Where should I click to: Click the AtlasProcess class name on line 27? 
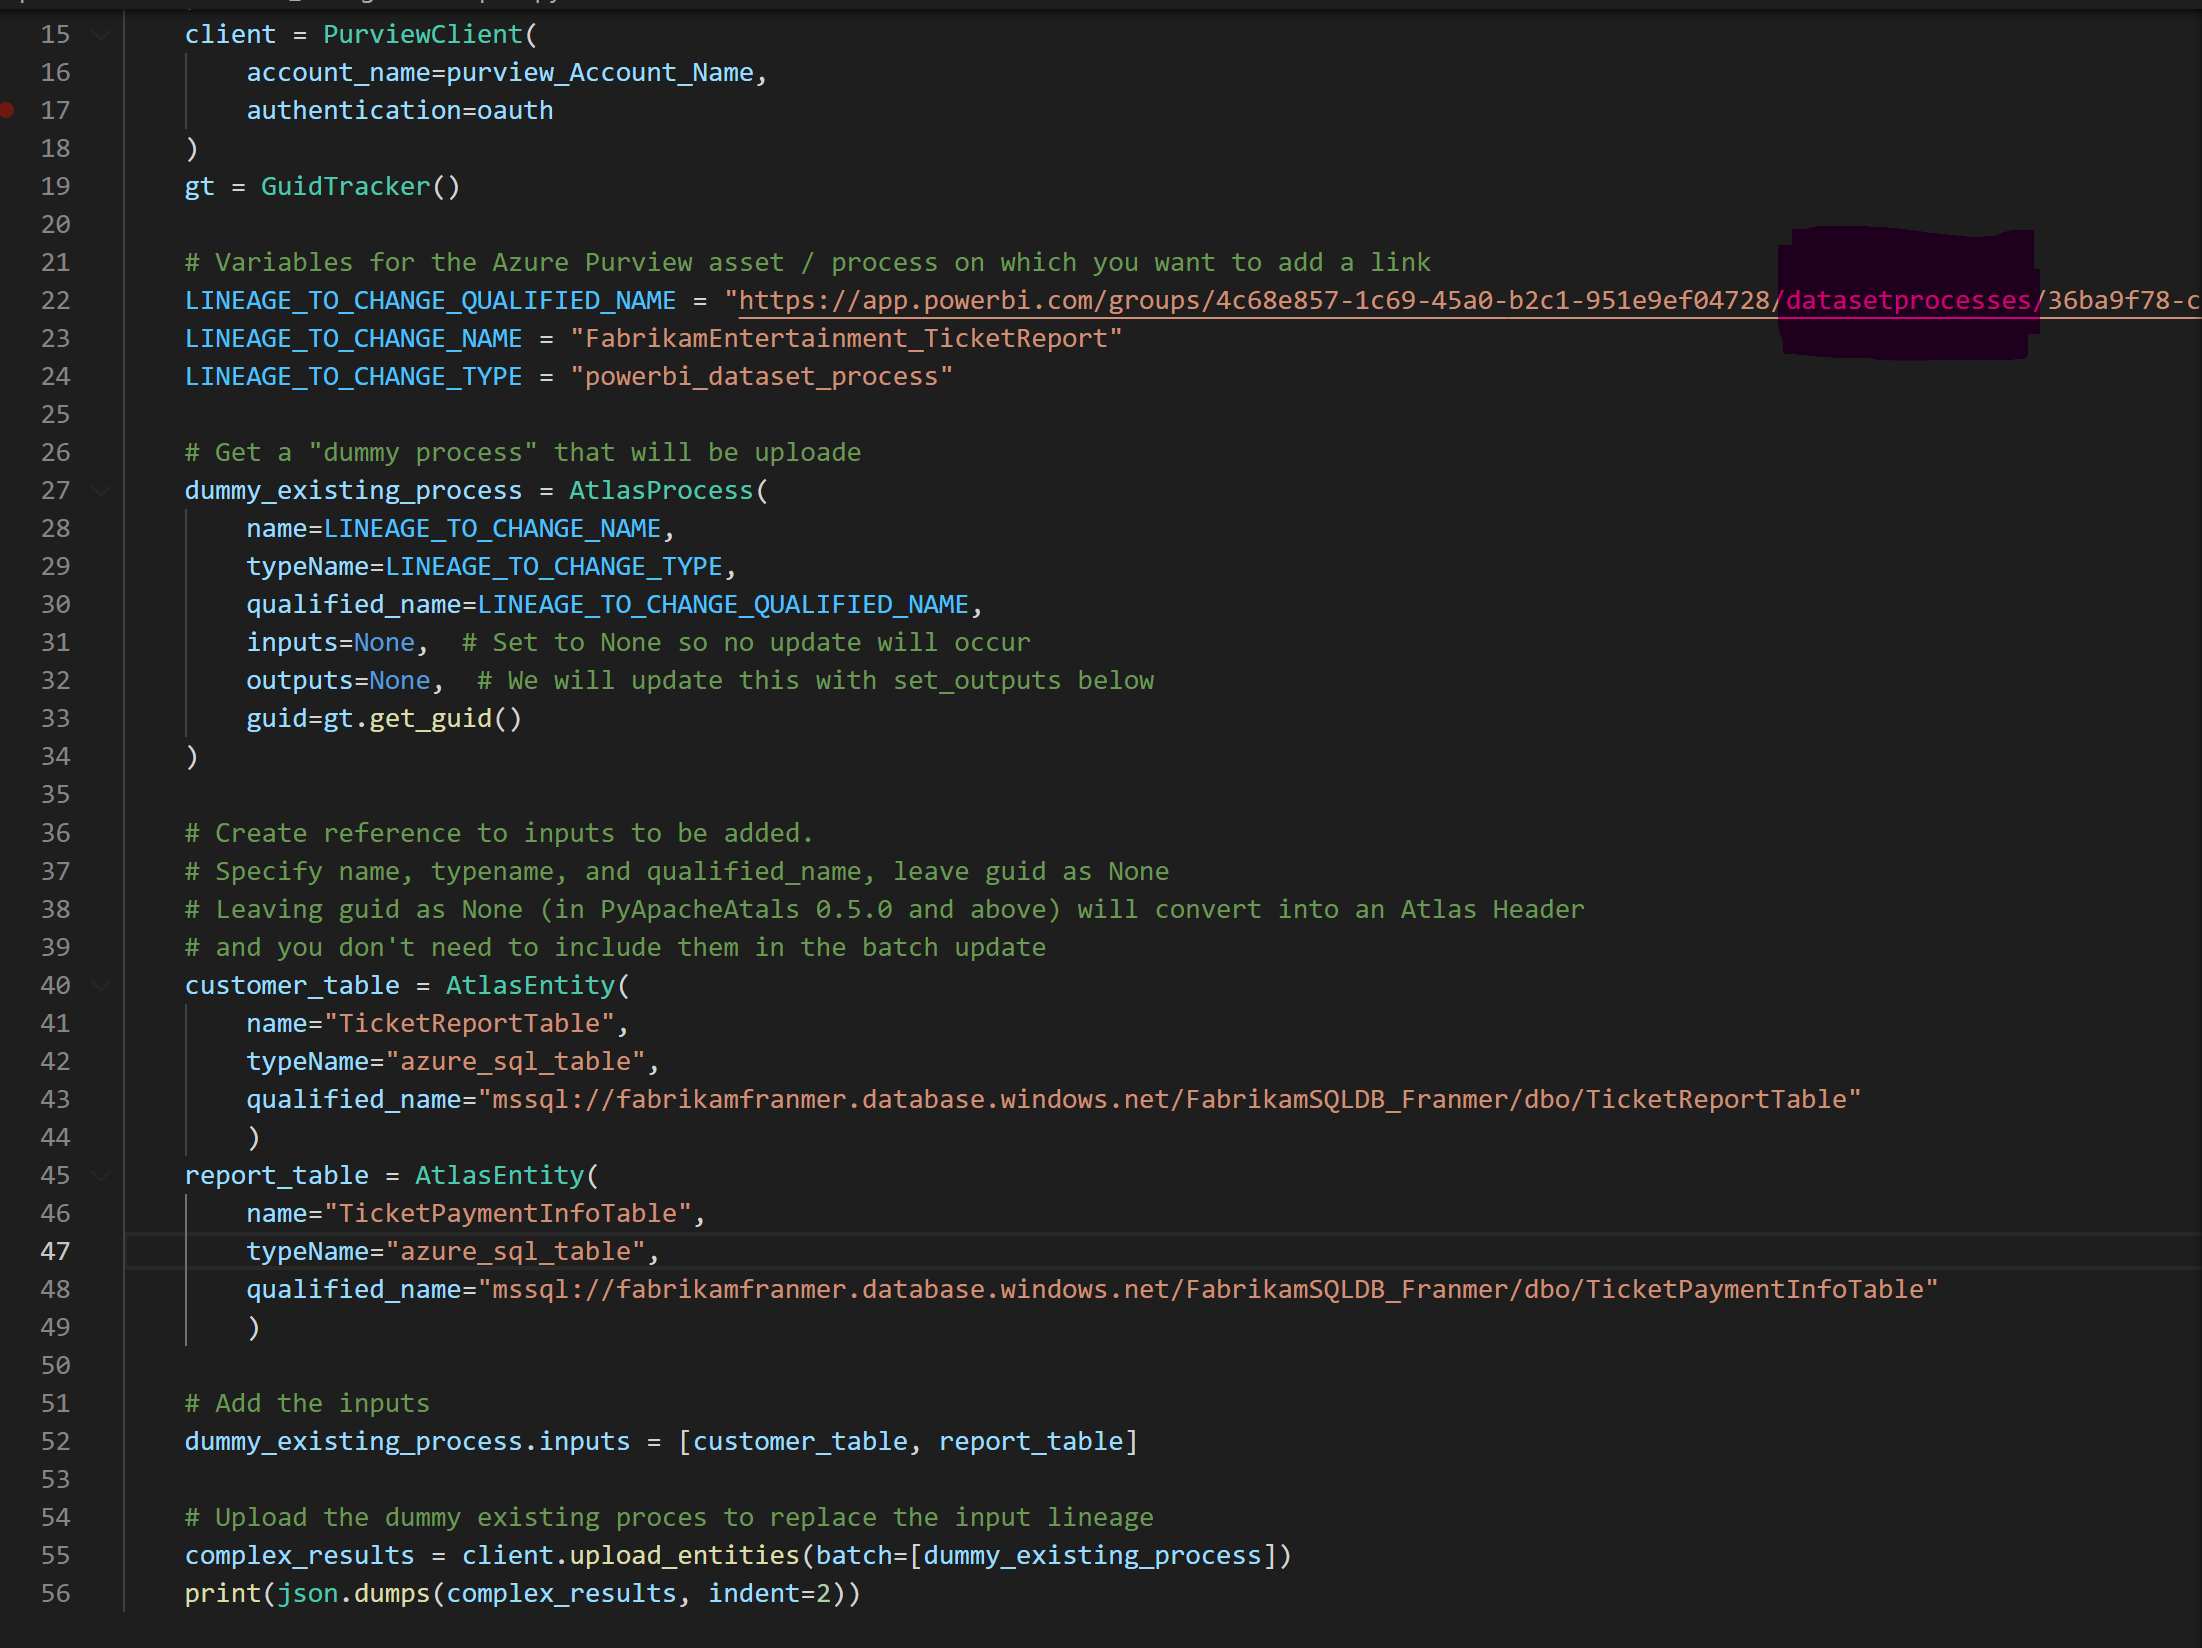coord(660,491)
